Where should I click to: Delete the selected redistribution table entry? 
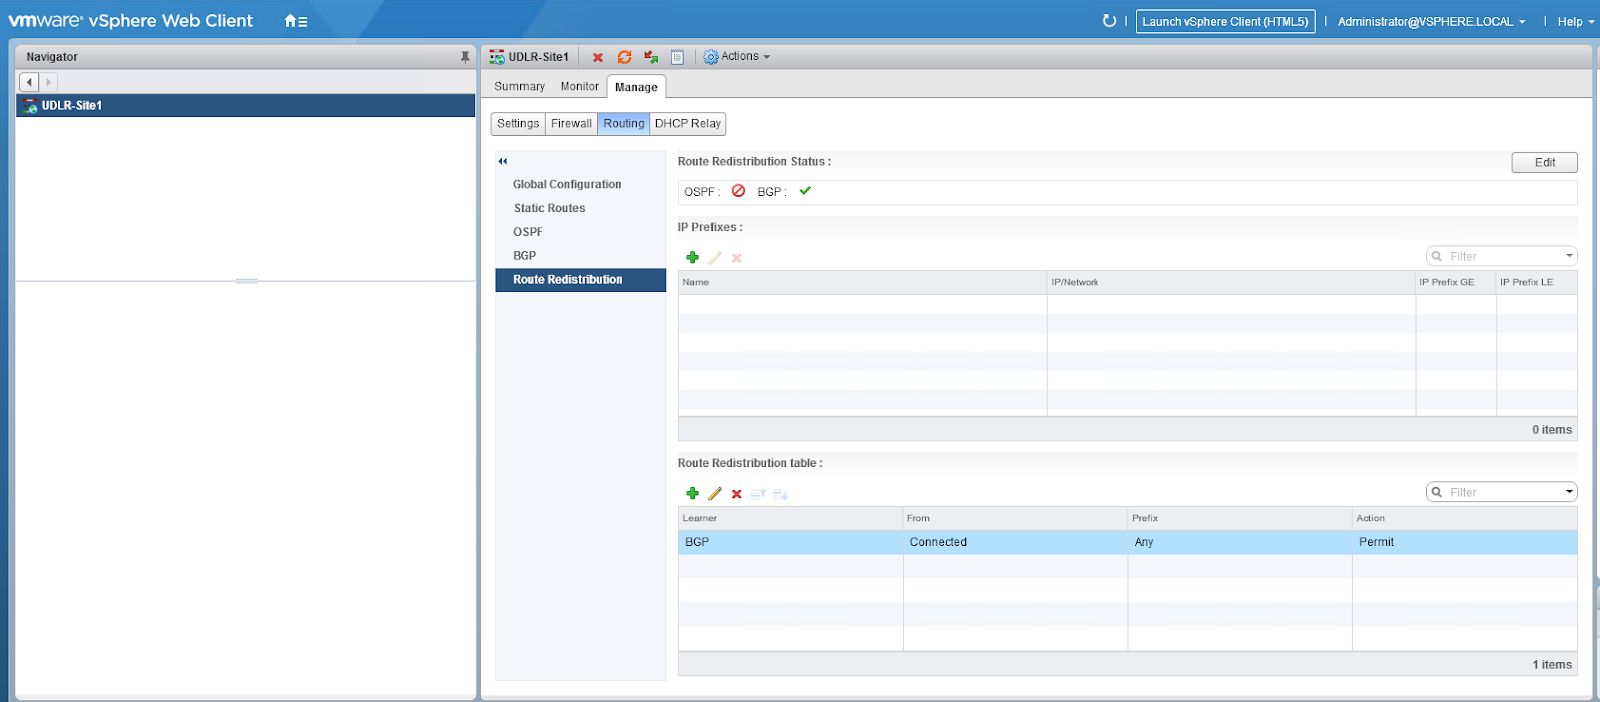click(x=737, y=494)
